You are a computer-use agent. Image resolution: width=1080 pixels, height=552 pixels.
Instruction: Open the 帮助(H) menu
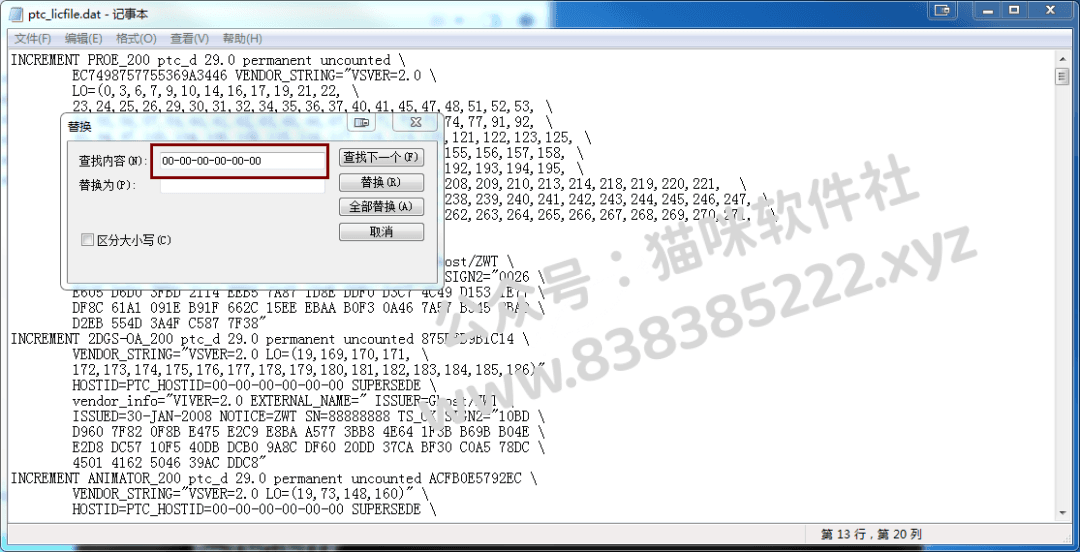tap(242, 39)
